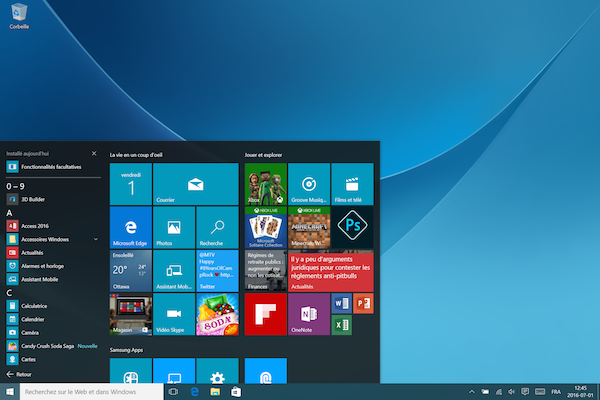Click the C letter section header
The width and height of the screenshot is (600, 400).
point(9,293)
